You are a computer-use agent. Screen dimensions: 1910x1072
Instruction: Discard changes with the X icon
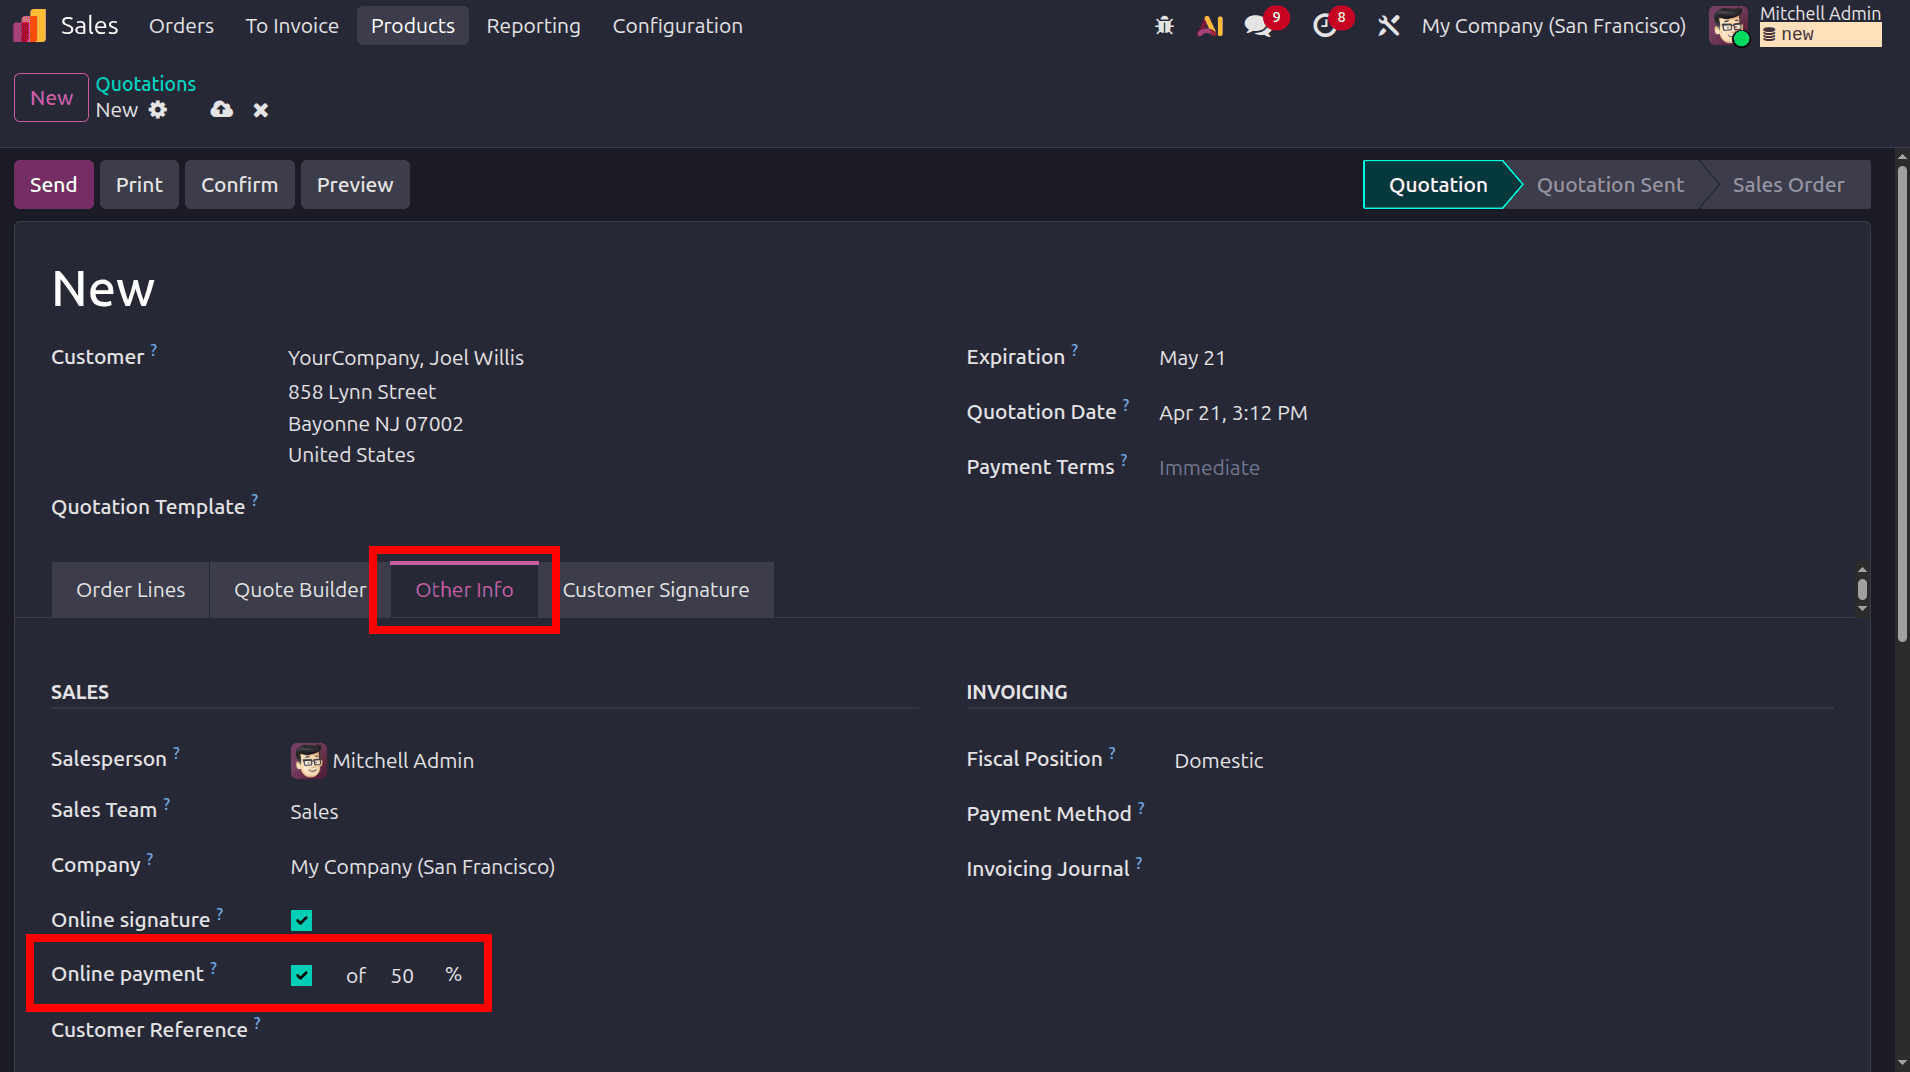coord(260,109)
